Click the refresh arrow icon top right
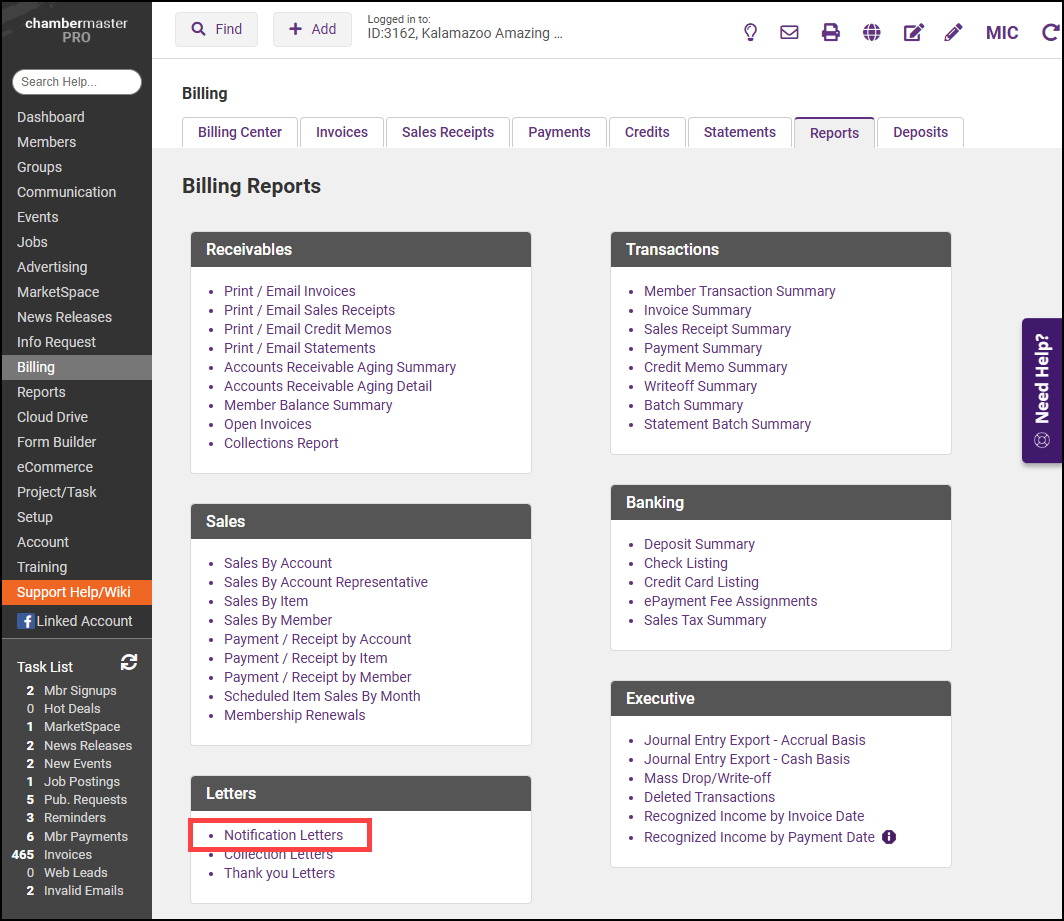 click(1049, 32)
